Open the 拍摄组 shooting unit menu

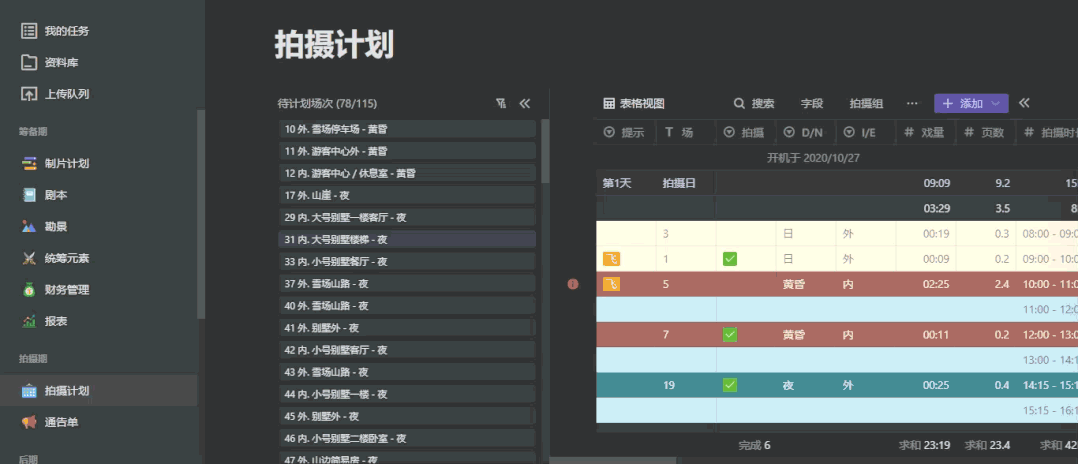click(x=866, y=104)
